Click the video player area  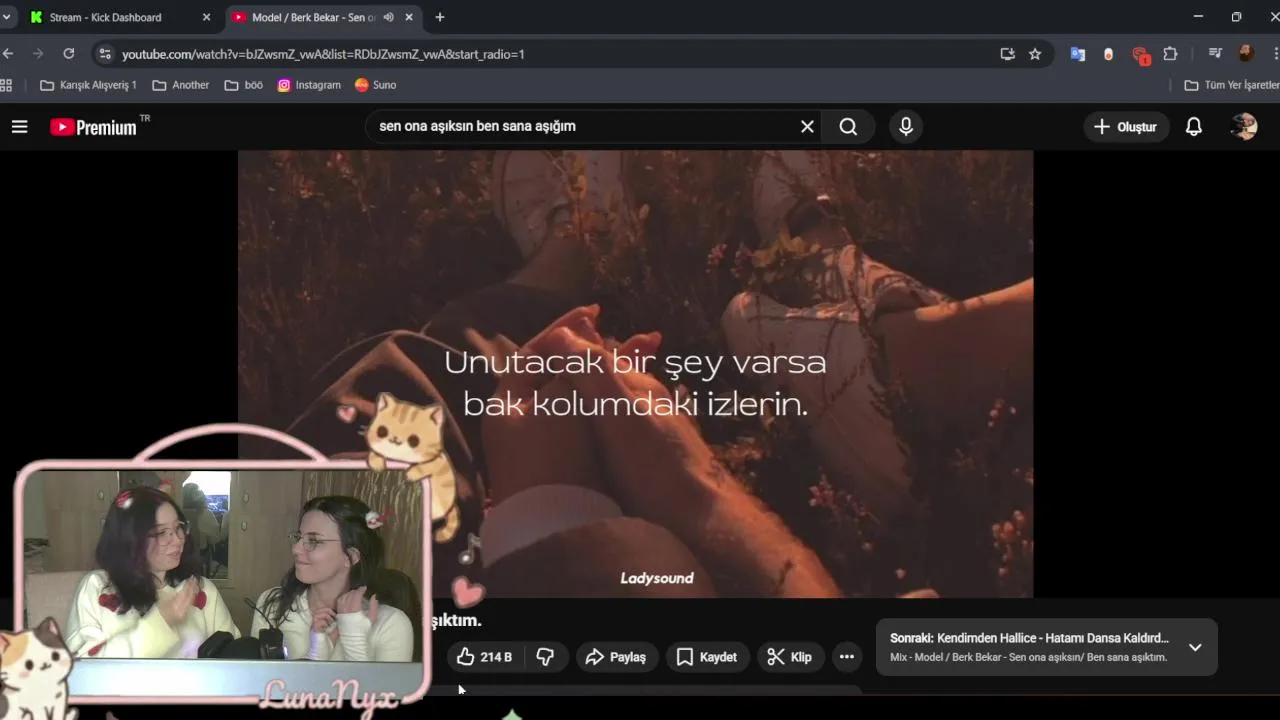click(x=635, y=374)
